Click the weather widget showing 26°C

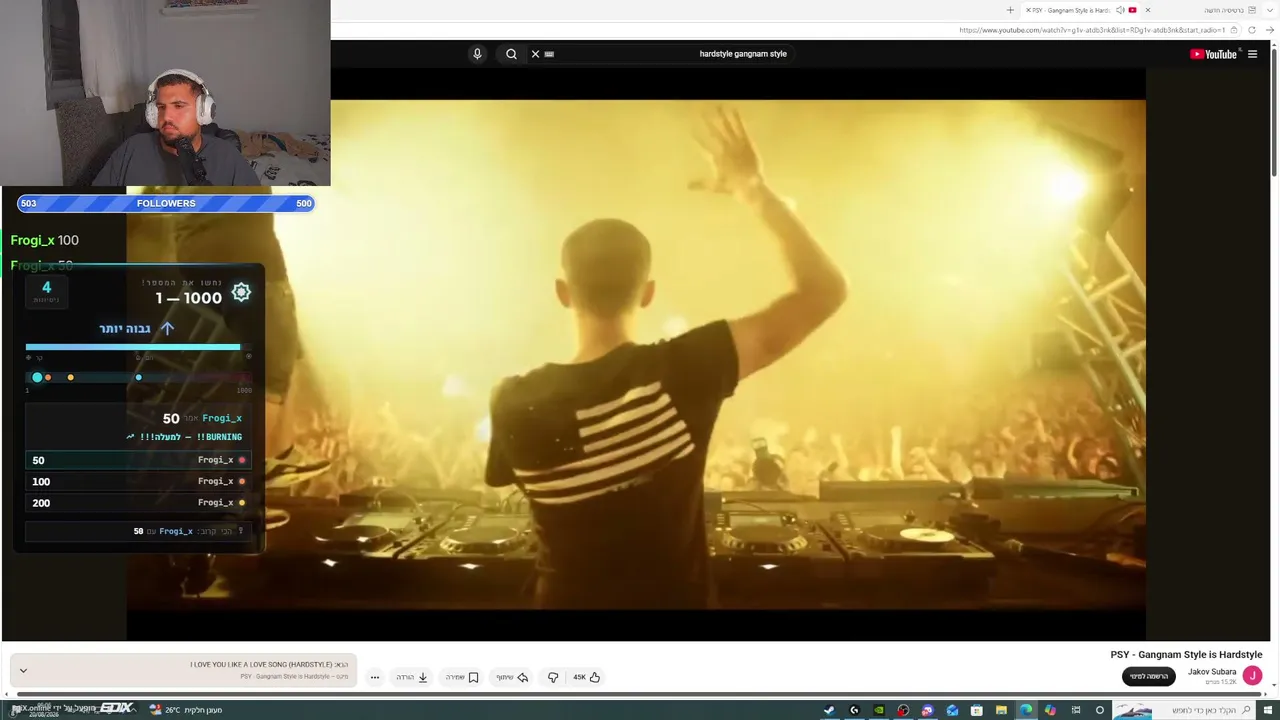(186, 710)
